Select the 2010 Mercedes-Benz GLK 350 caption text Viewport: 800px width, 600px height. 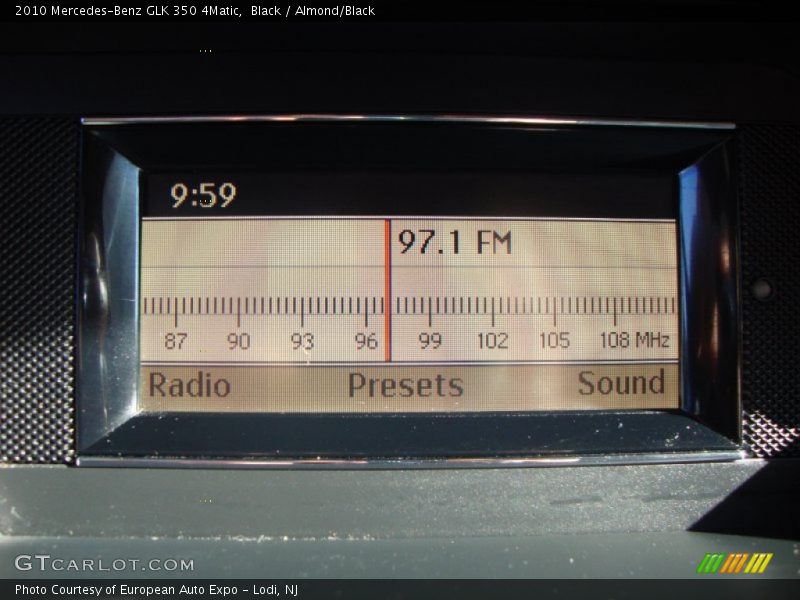(x=195, y=11)
